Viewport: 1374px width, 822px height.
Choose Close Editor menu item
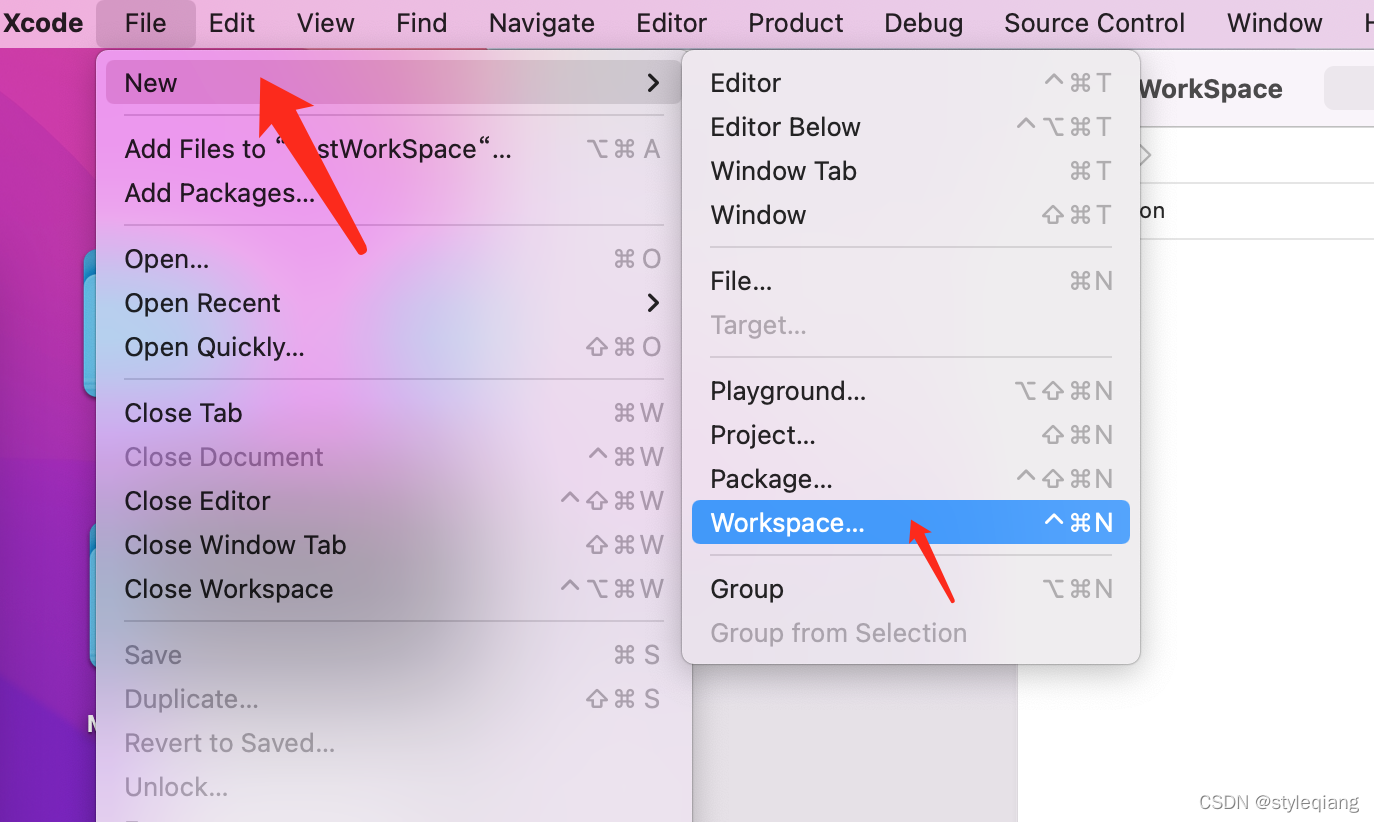click(393, 501)
